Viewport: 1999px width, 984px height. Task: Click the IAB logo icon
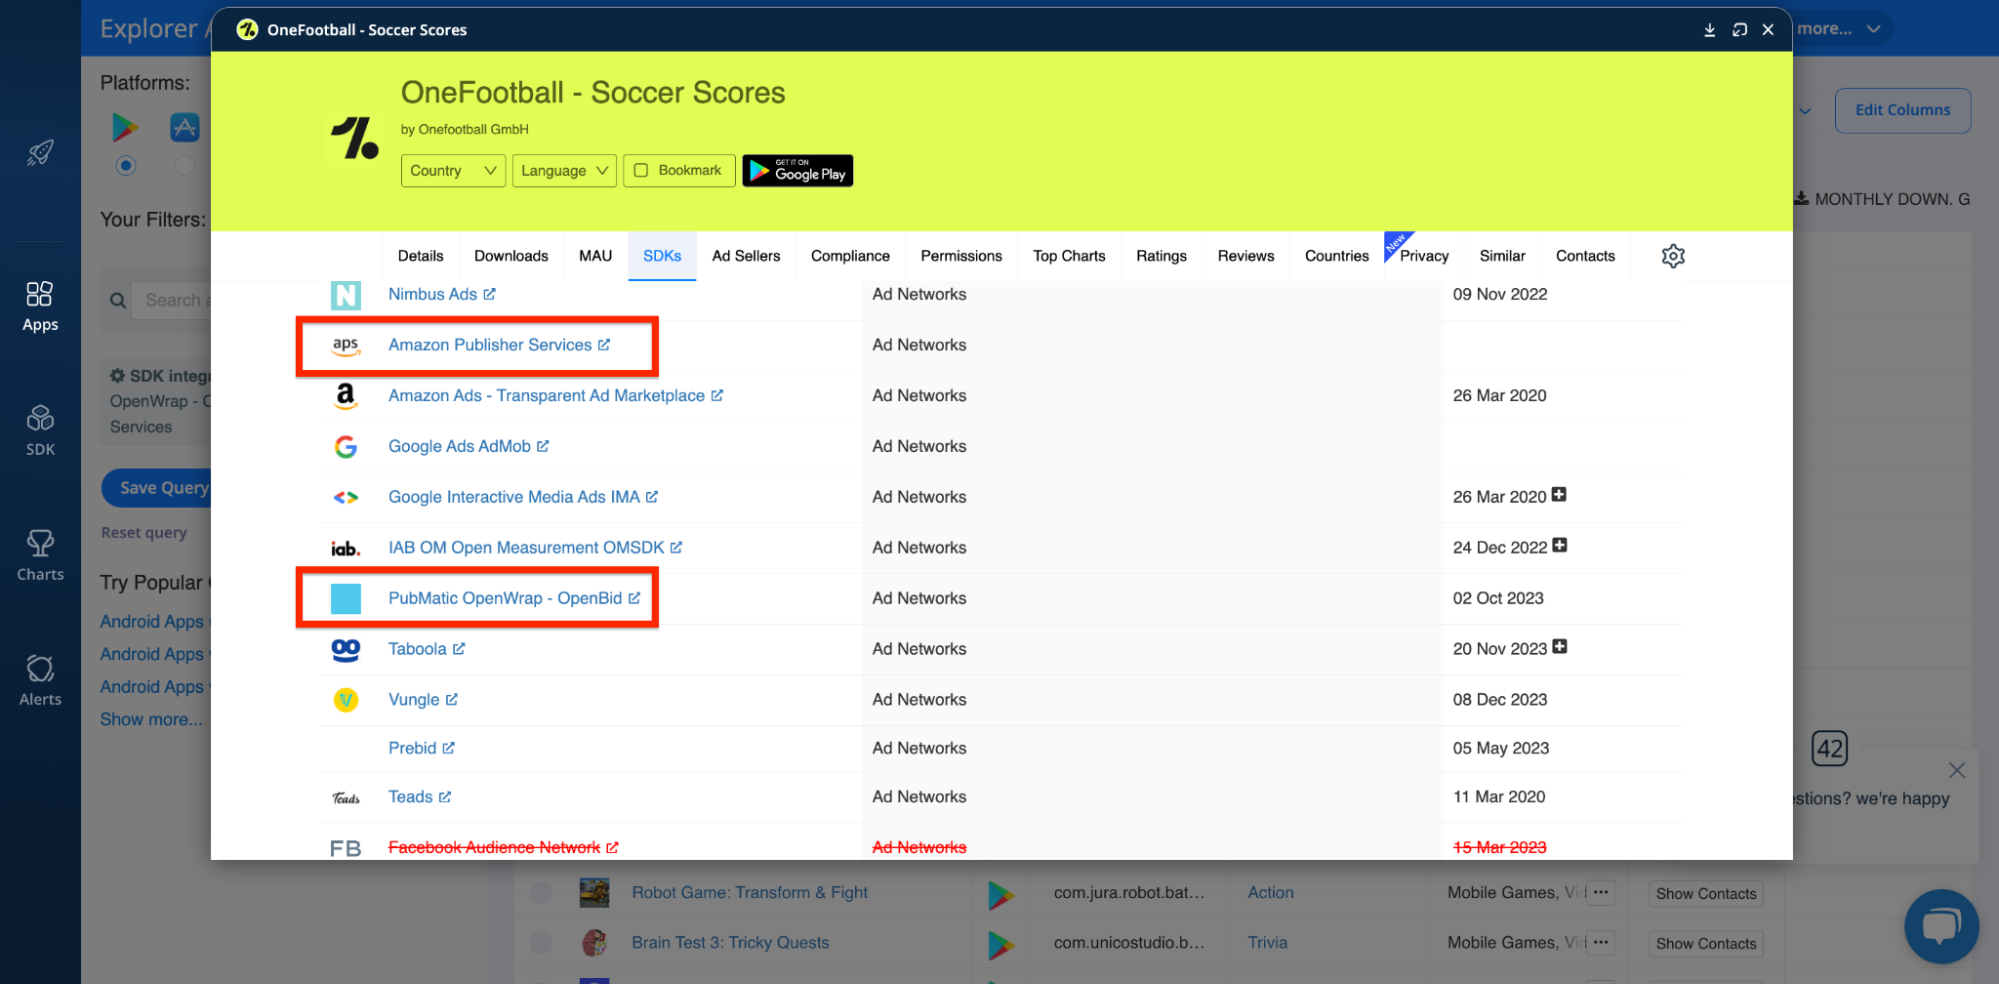coord(346,548)
